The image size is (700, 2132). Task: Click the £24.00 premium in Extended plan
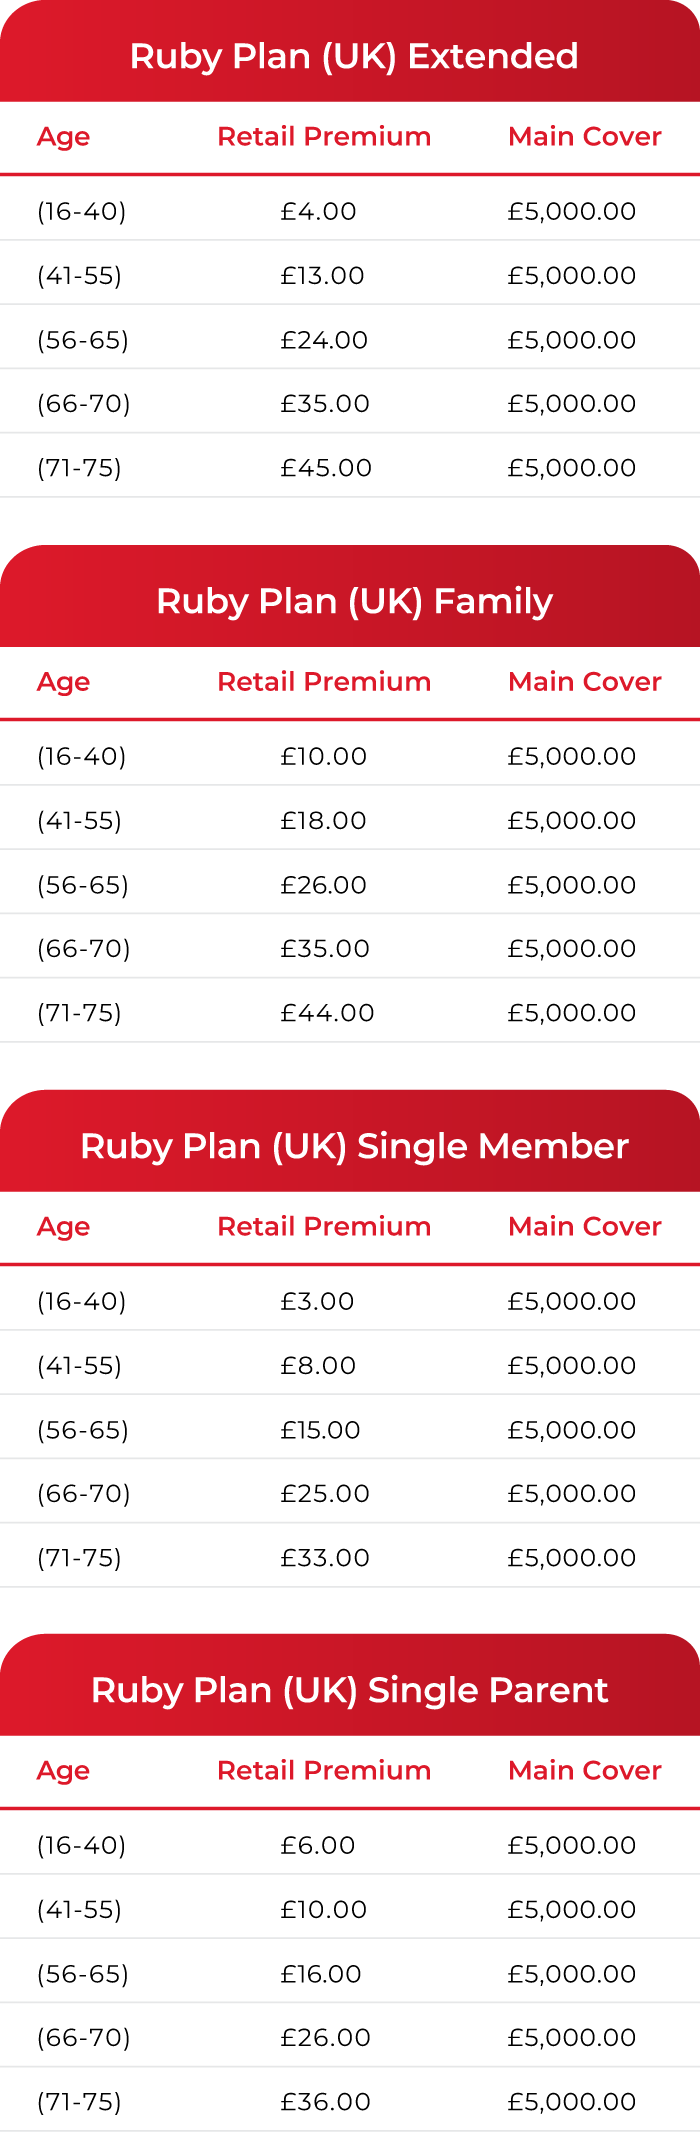(324, 340)
